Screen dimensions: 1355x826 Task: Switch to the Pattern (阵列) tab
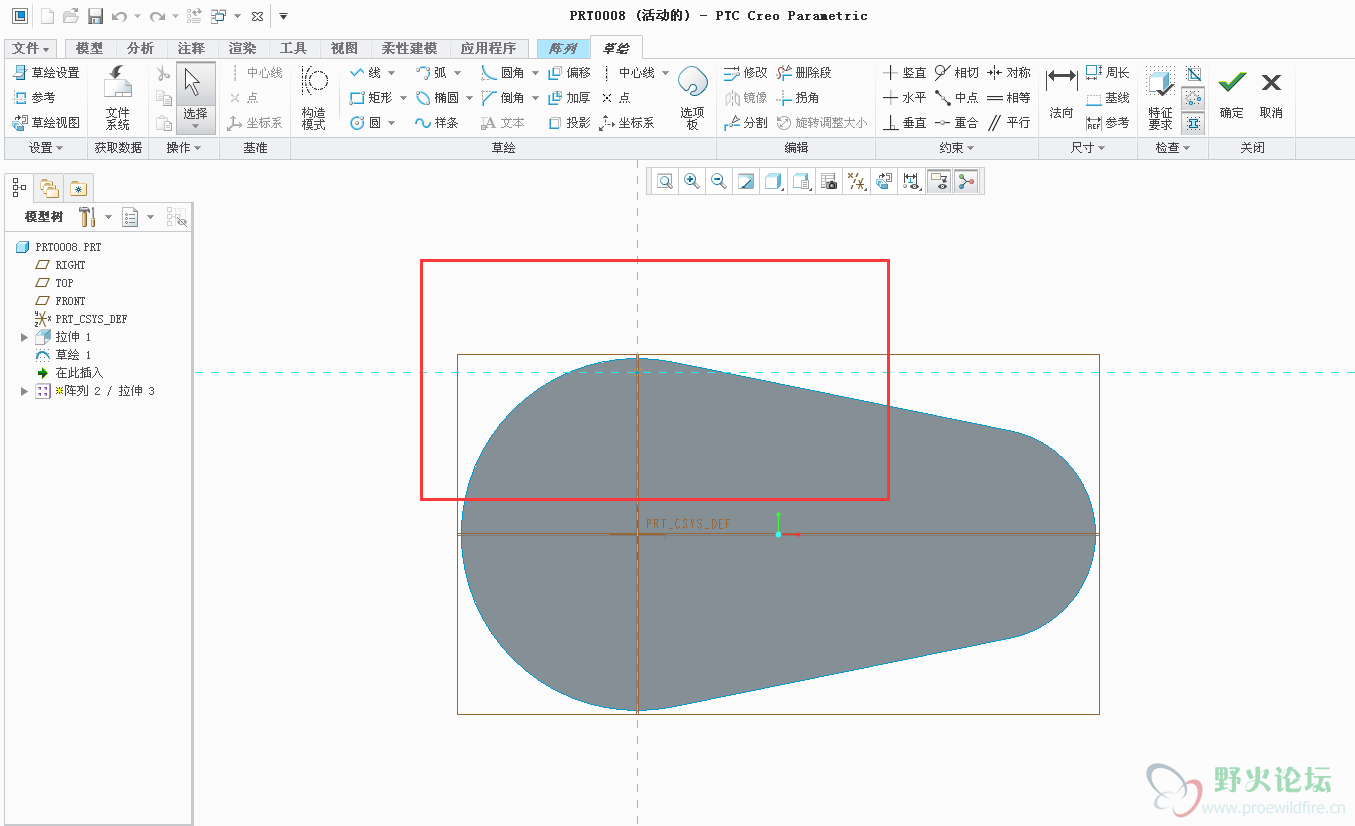[x=563, y=48]
